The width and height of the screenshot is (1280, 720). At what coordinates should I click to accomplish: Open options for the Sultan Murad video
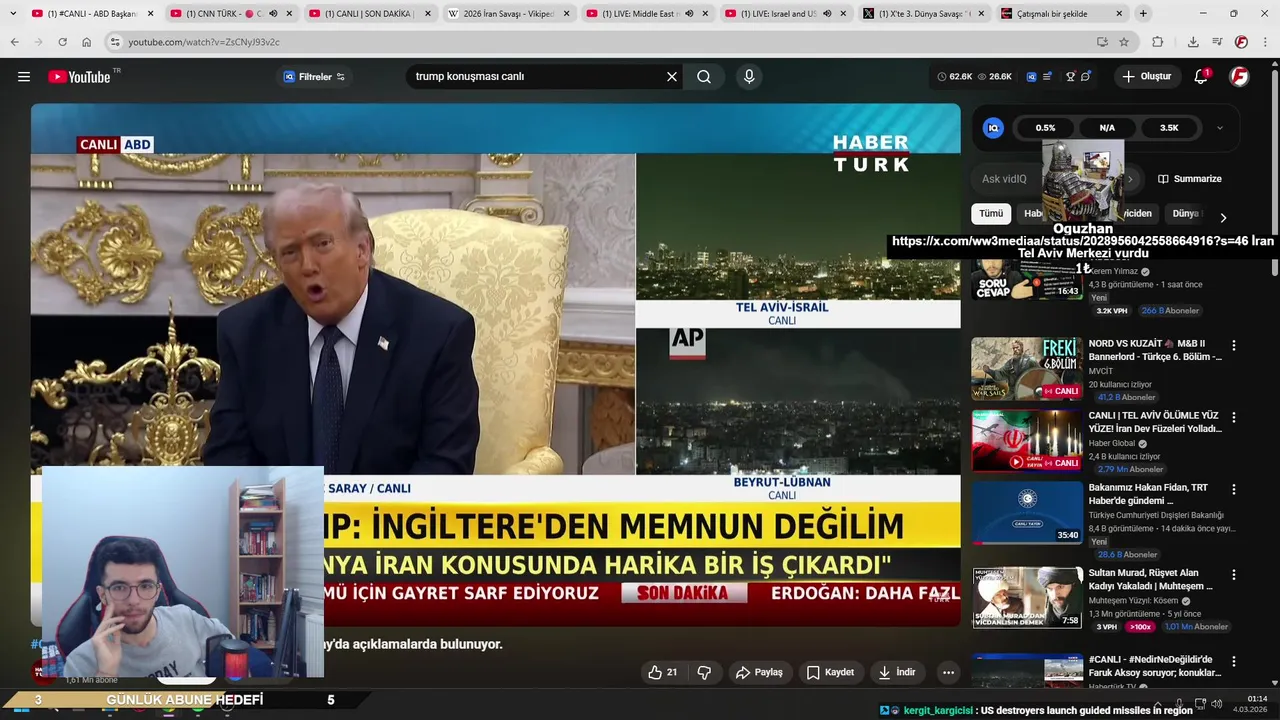[x=1233, y=575]
